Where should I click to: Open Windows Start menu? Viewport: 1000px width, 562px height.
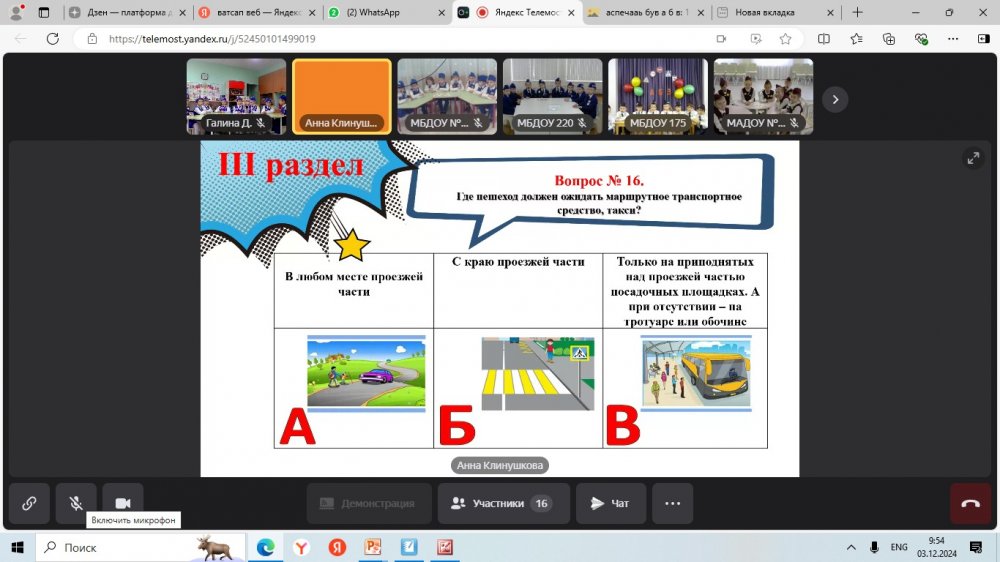(17, 547)
